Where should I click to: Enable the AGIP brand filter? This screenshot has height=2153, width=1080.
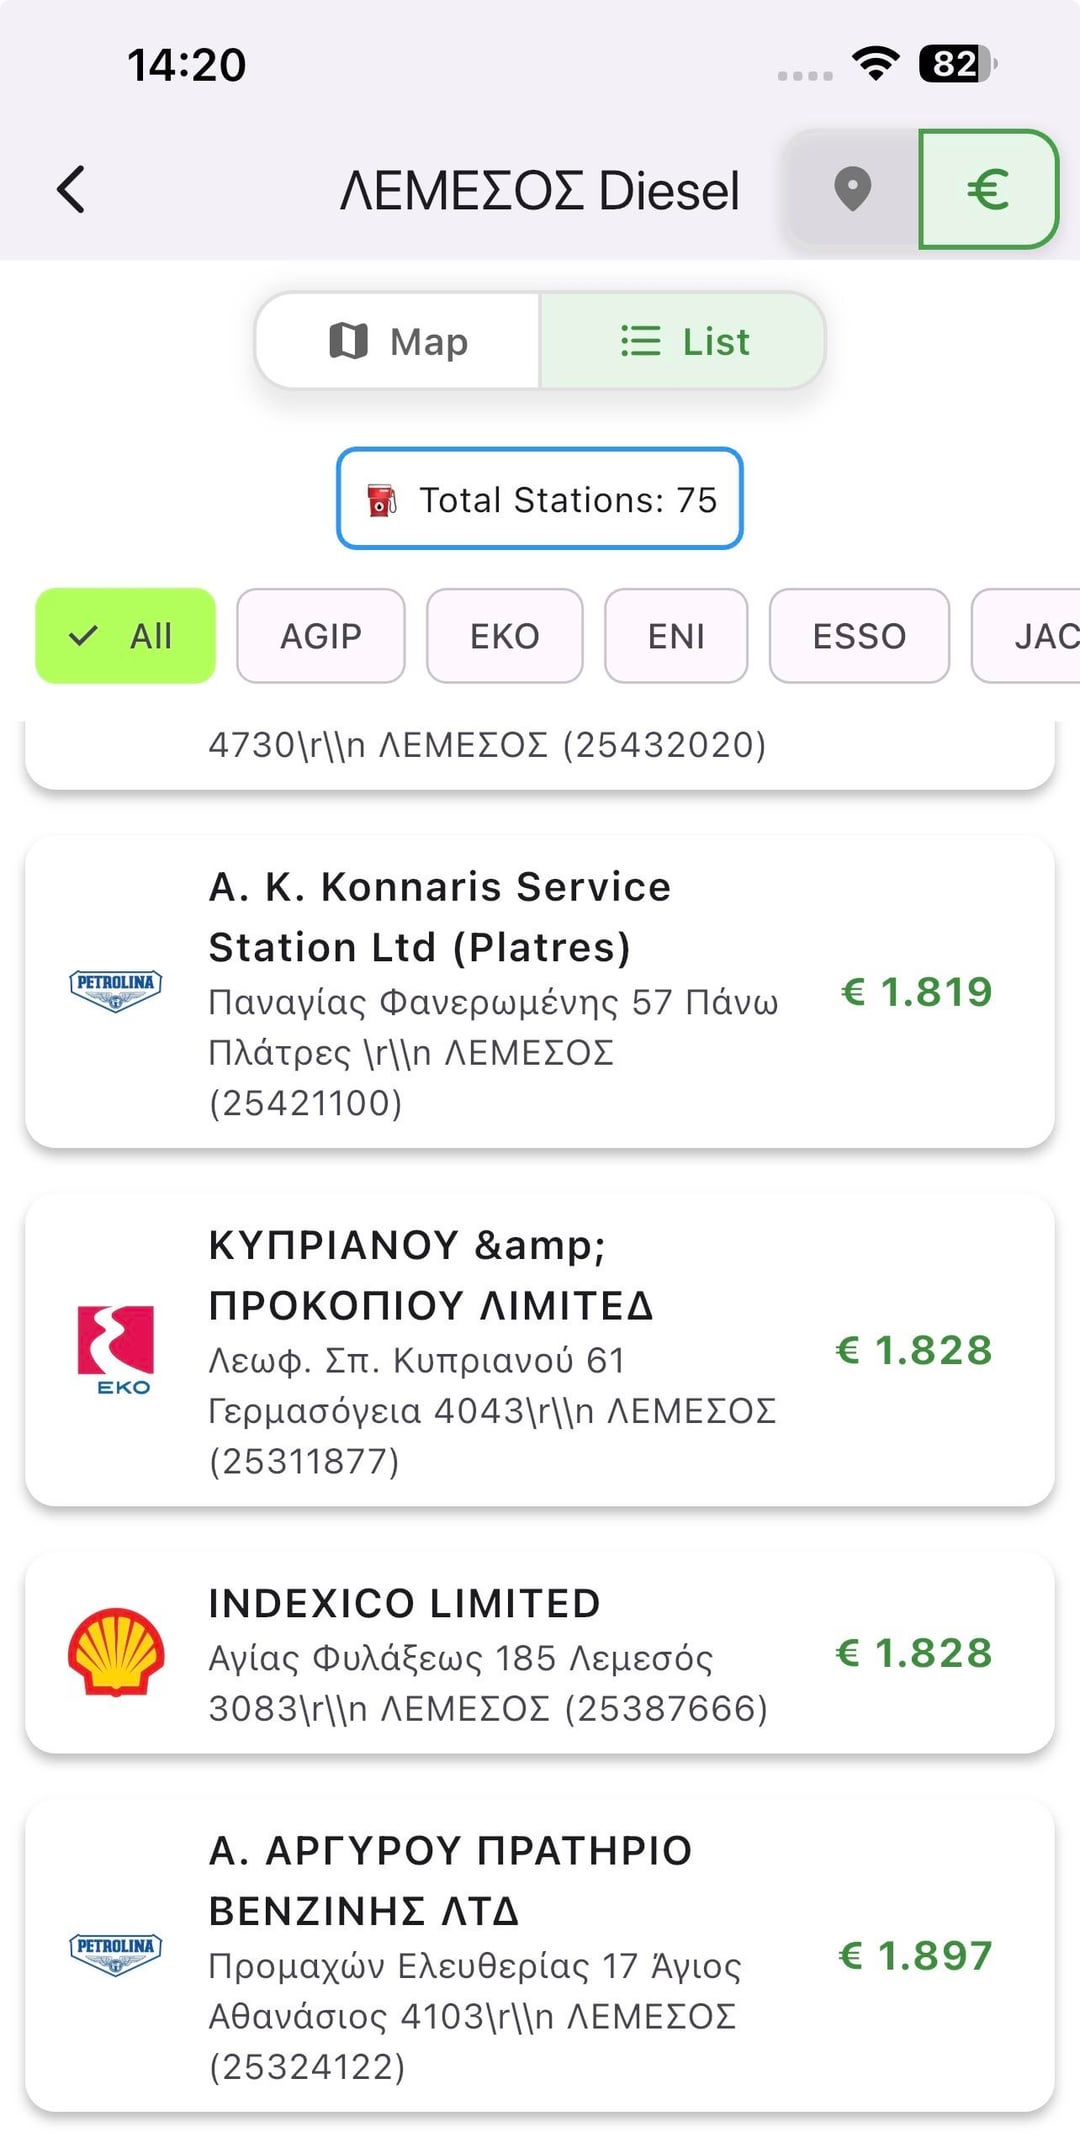click(x=320, y=636)
